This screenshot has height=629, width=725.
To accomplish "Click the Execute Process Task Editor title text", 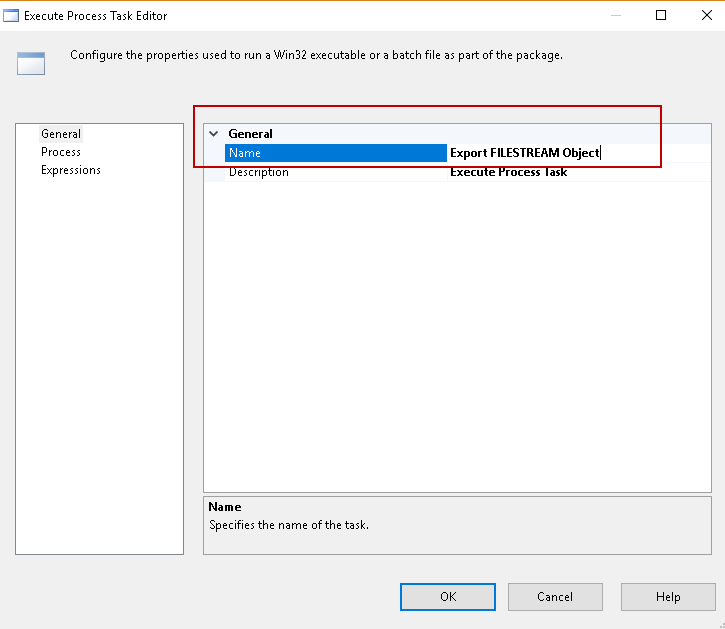I will [x=96, y=16].
